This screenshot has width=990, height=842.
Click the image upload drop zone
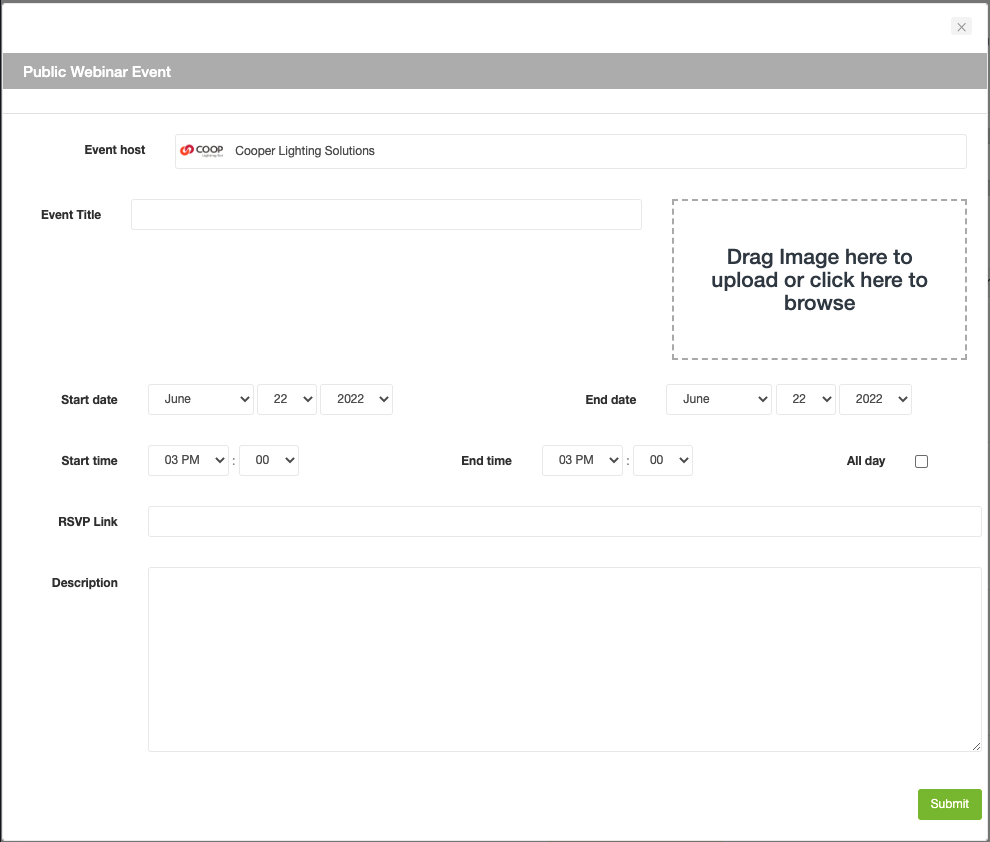coord(819,279)
